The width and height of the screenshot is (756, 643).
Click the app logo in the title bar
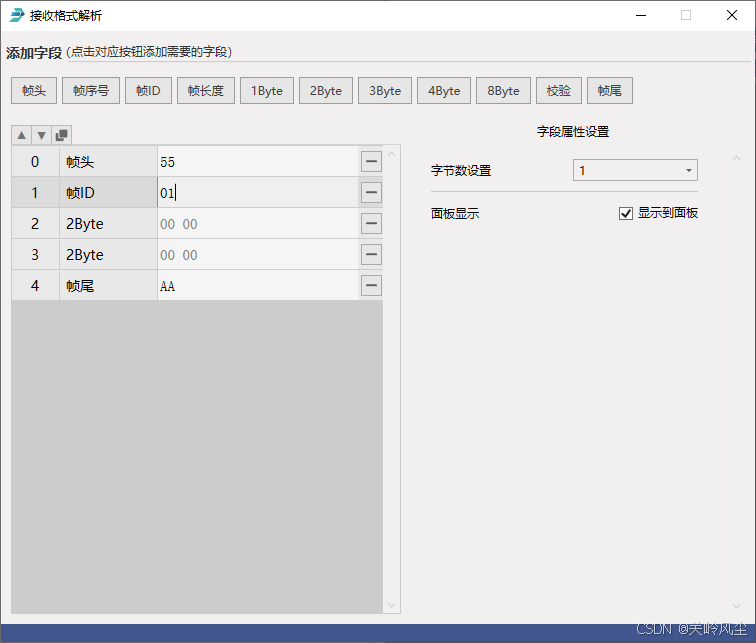click(x=17, y=15)
